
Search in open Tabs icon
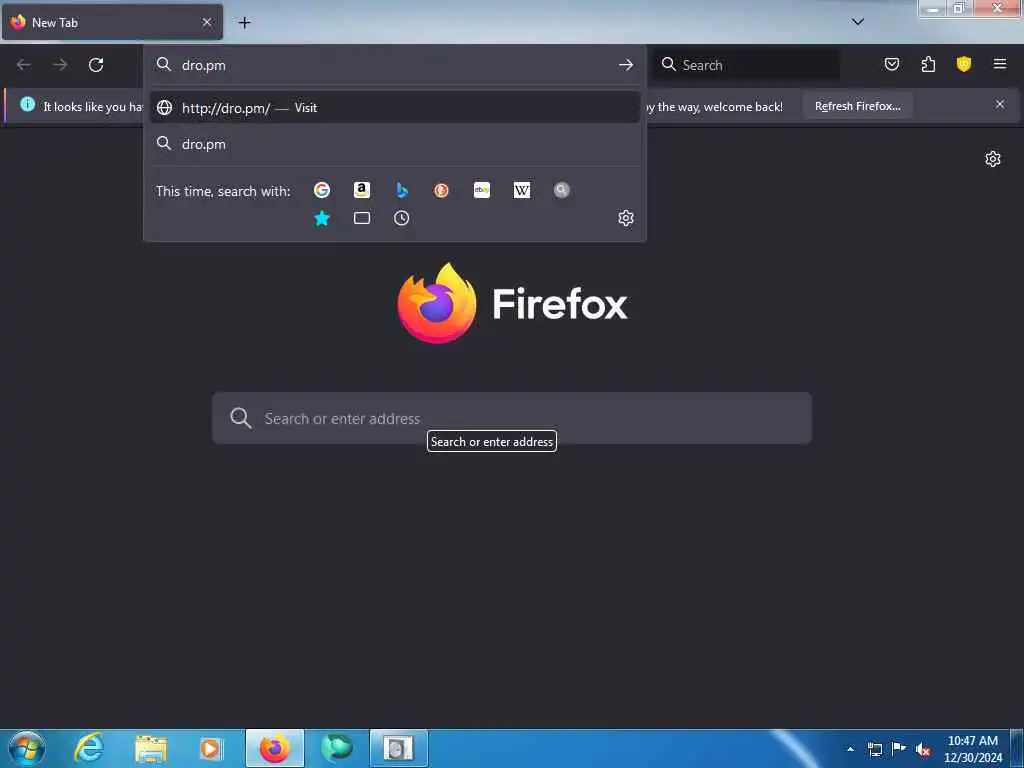362,218
